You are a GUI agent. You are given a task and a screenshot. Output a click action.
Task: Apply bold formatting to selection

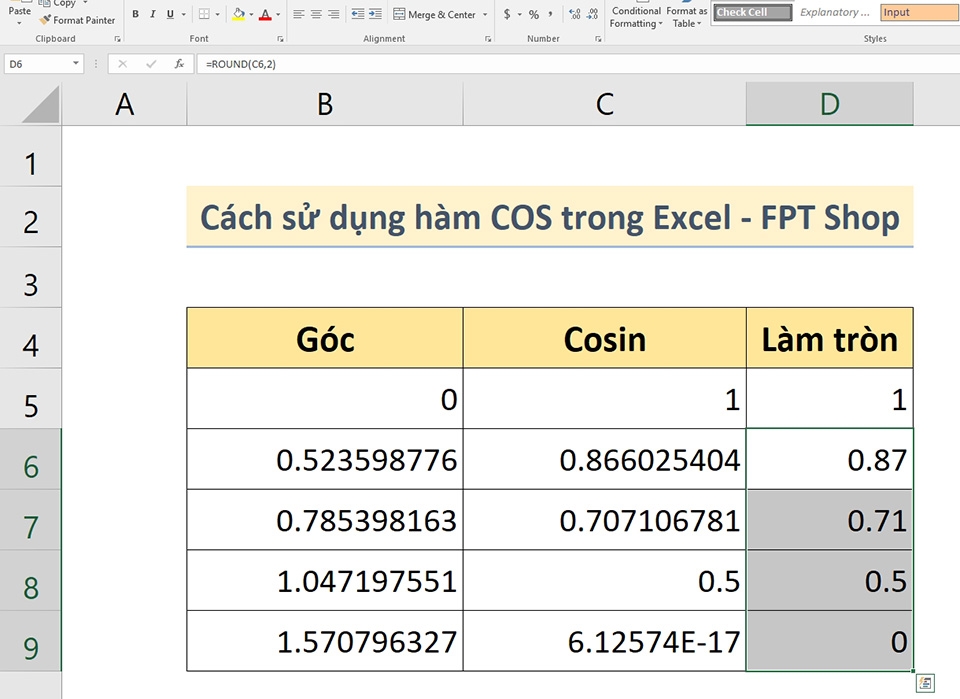(x=135, y=15)
